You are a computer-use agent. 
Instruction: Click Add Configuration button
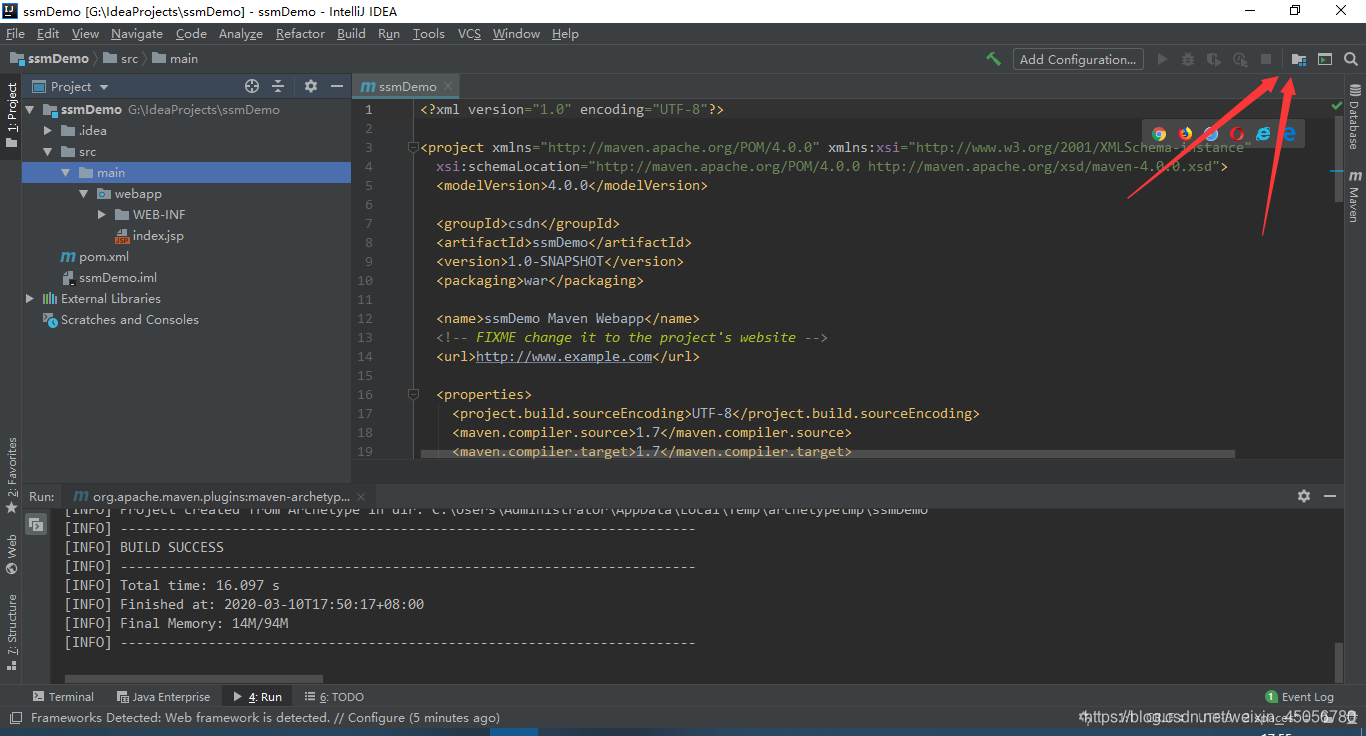1078,59
